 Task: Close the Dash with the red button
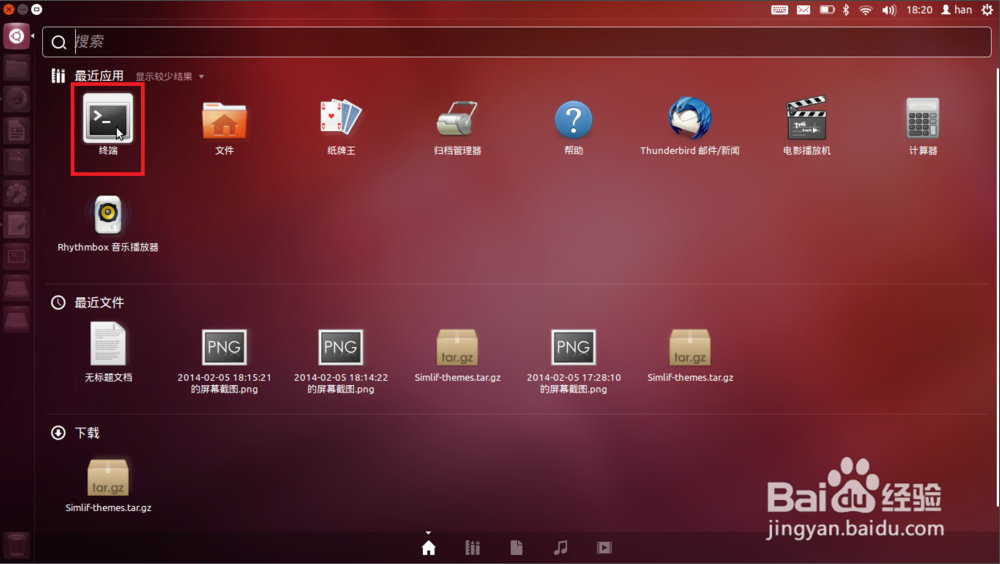tap(9, 9)
